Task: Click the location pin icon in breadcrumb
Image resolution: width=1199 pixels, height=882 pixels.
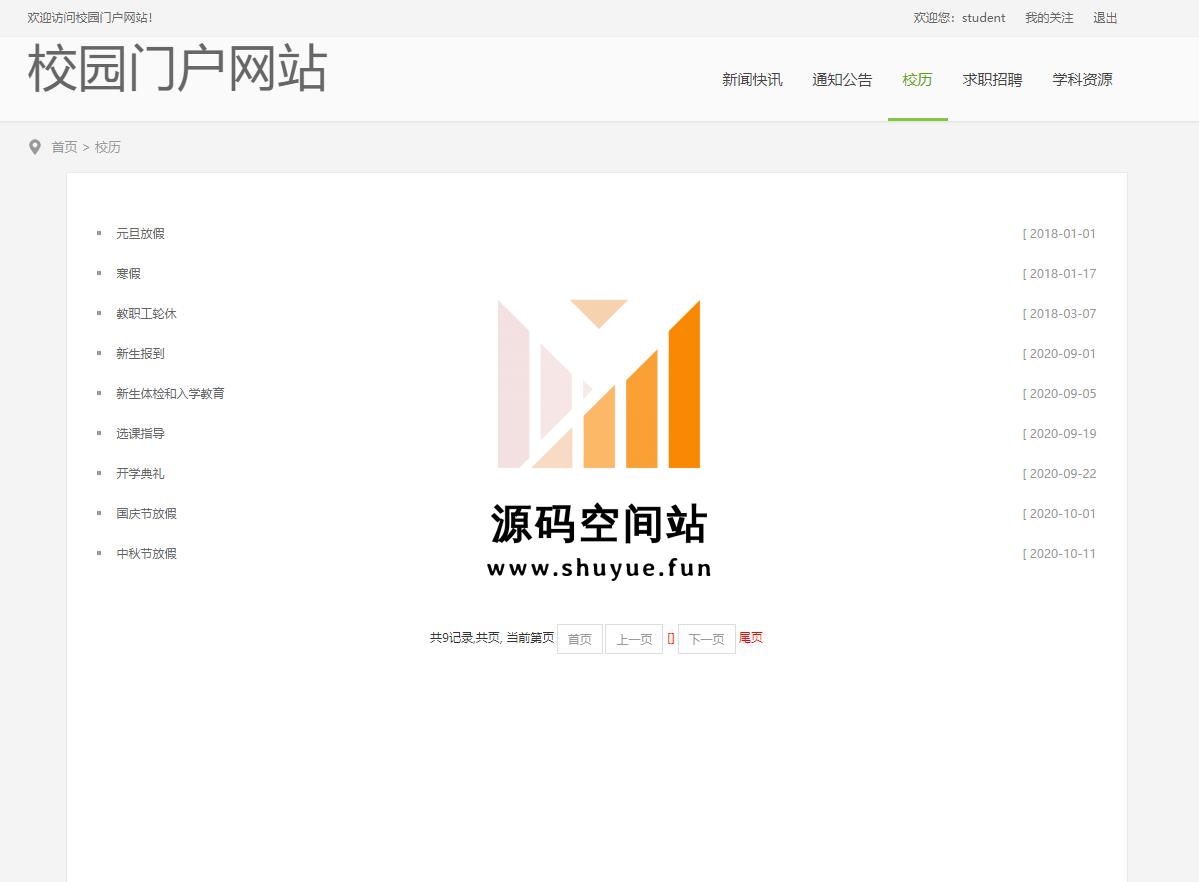Action: tap(34, 147)
